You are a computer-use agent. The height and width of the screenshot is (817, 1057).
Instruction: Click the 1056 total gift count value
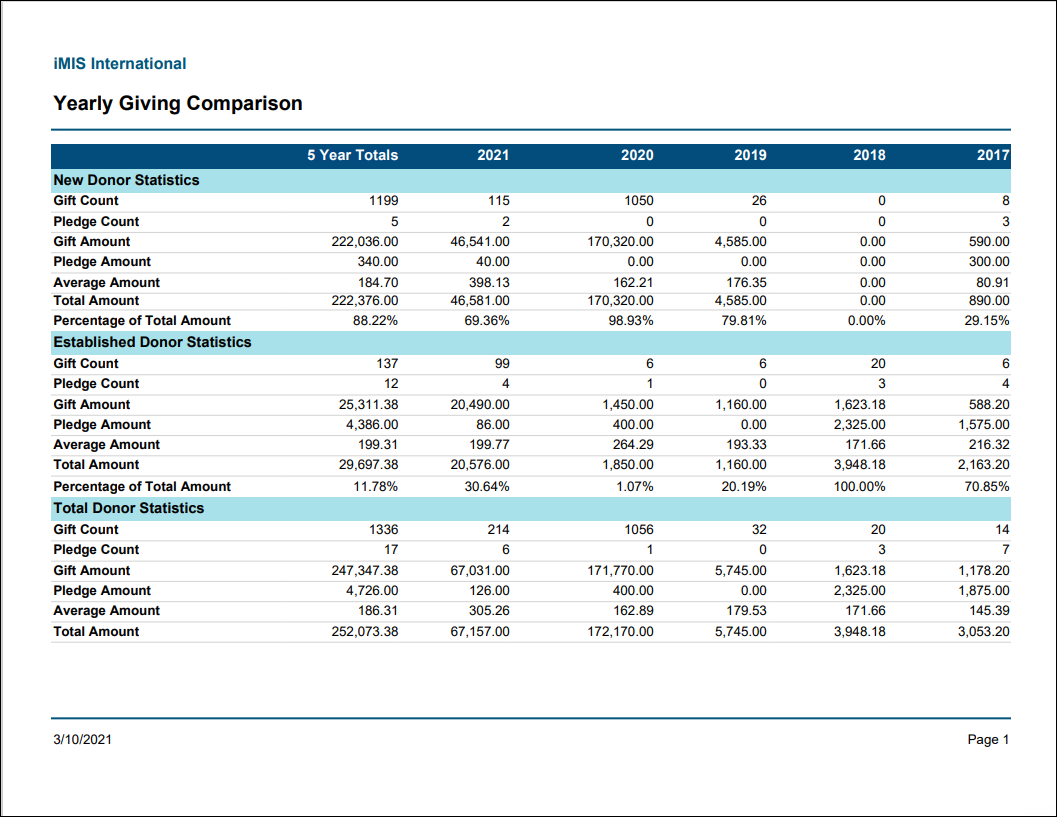(639, 529)
